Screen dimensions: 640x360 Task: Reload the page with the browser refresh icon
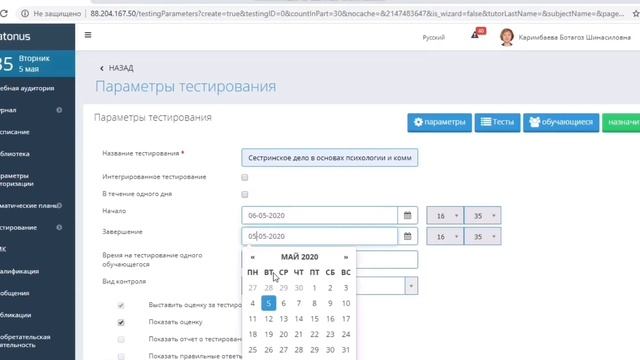pos(4,13)
